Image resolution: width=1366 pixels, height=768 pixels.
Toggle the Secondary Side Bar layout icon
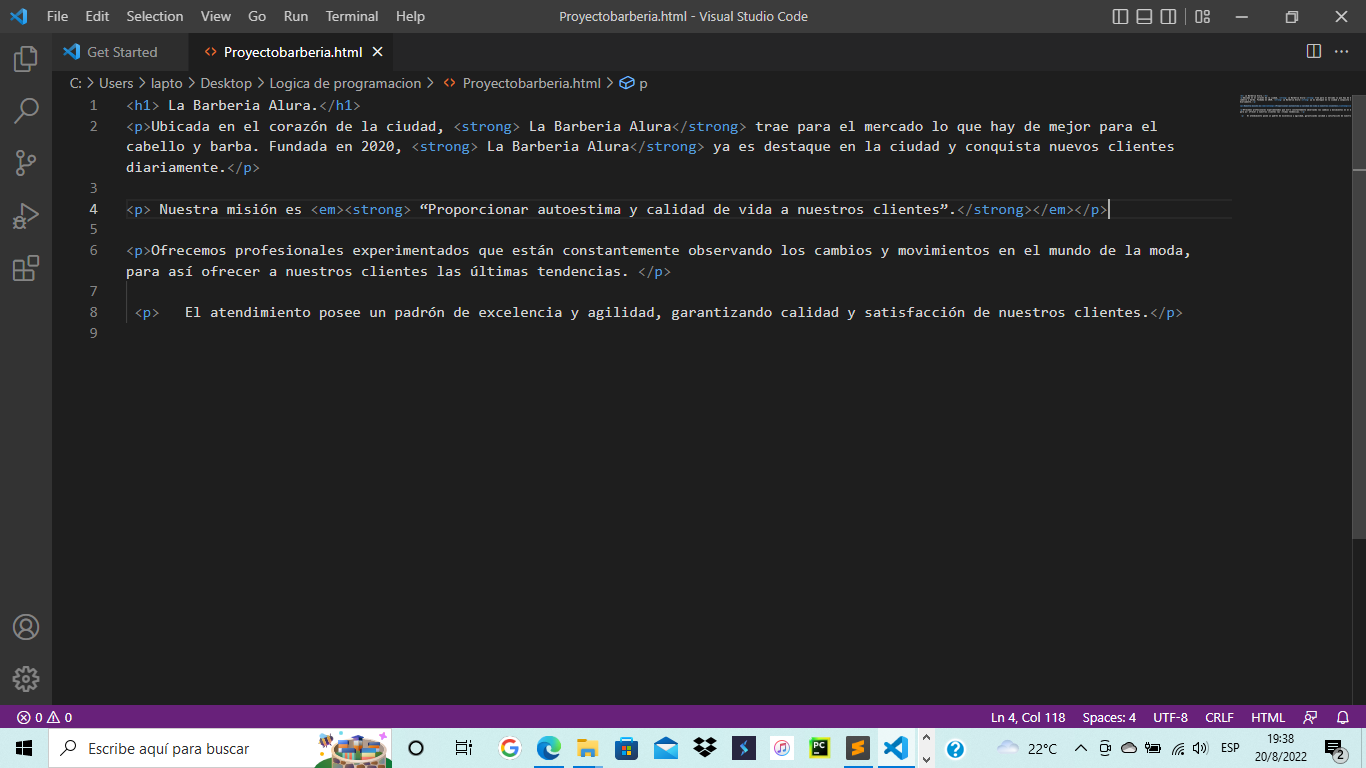pyautogui.click(x=1169, y=16)
